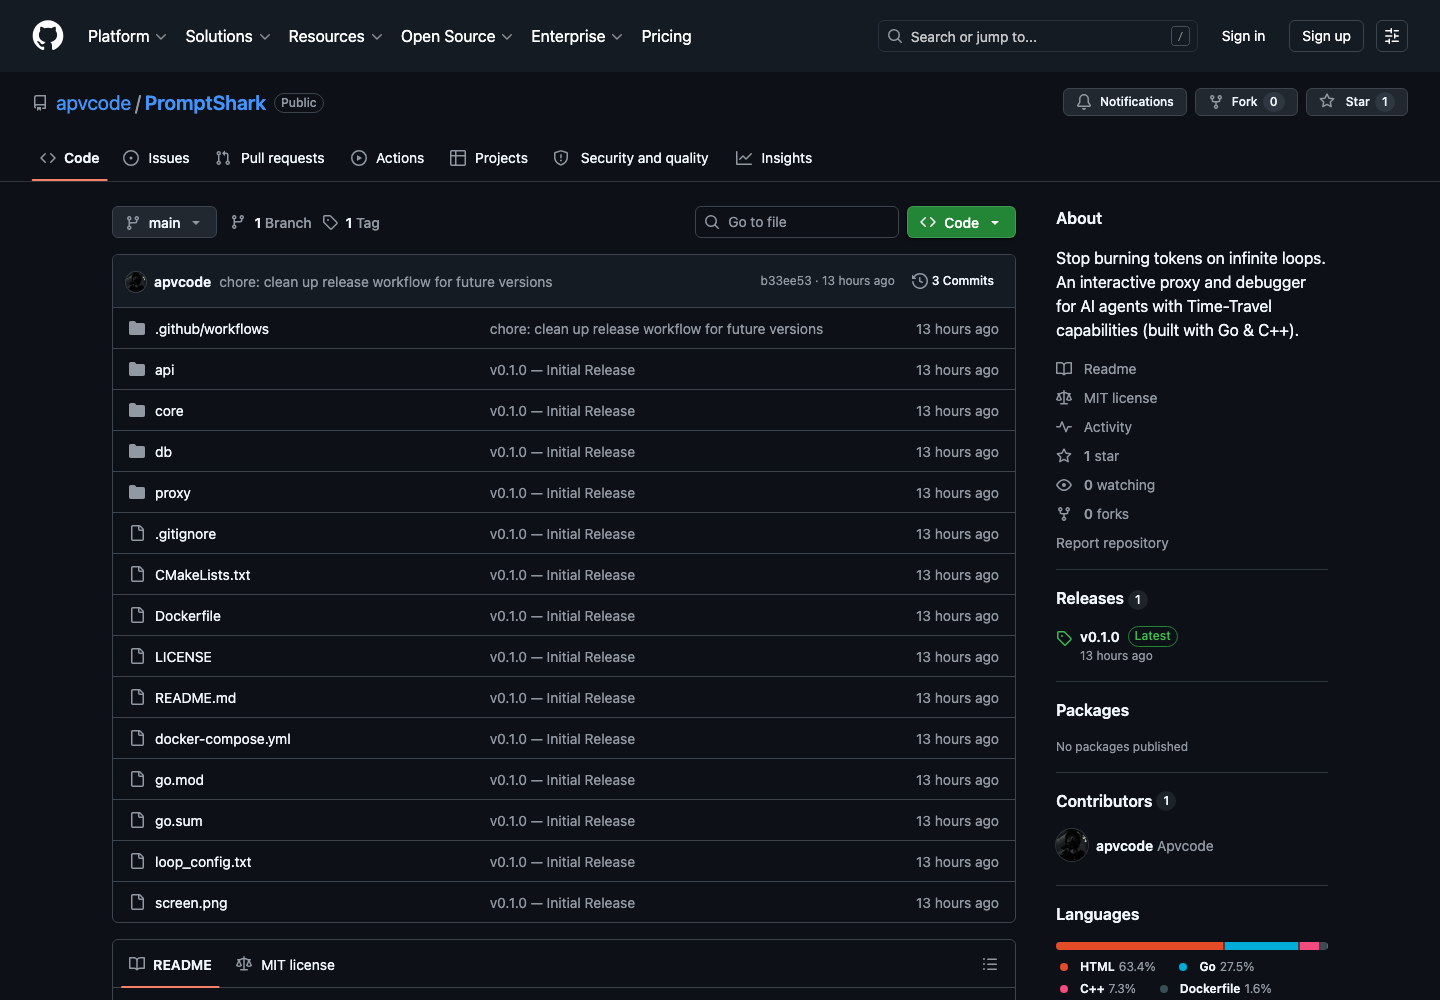
Task: Click the Sign up button
Action: (x=1326, y=36)
